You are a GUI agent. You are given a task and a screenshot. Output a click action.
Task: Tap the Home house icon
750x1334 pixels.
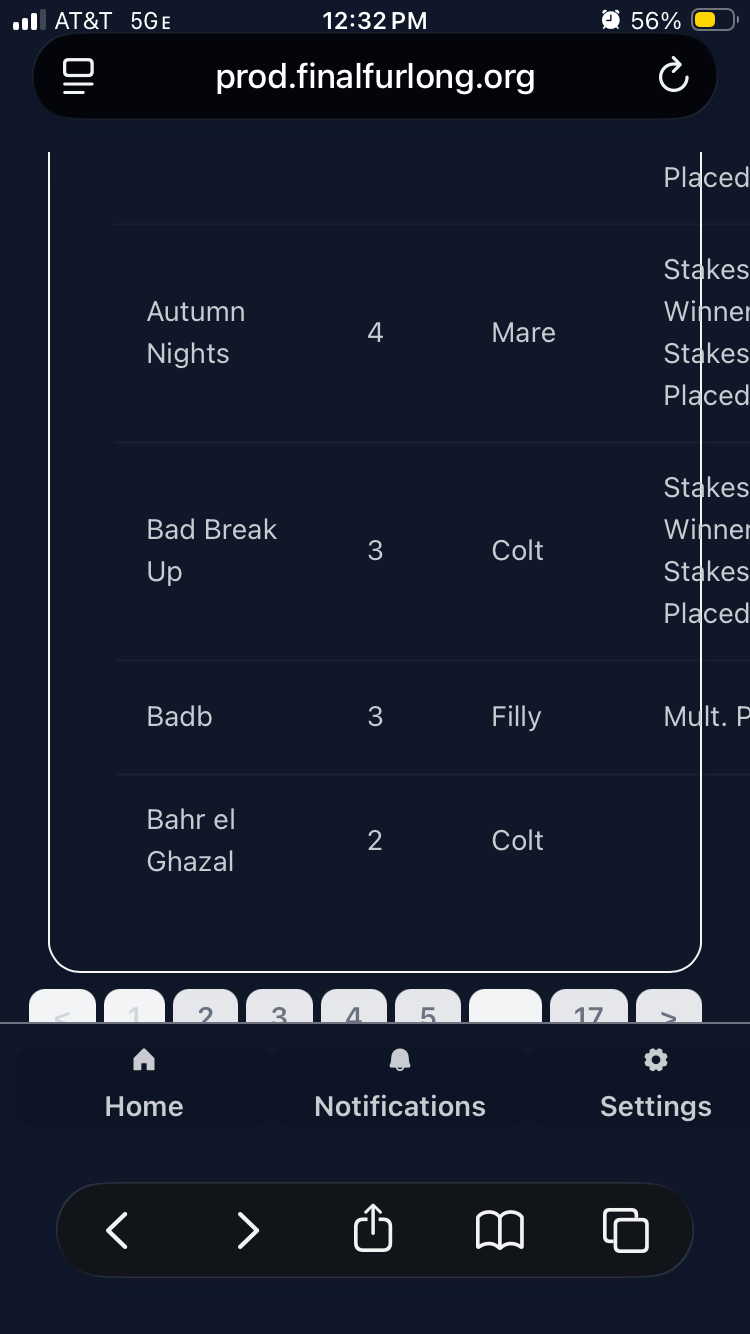tap(144, 1060)
